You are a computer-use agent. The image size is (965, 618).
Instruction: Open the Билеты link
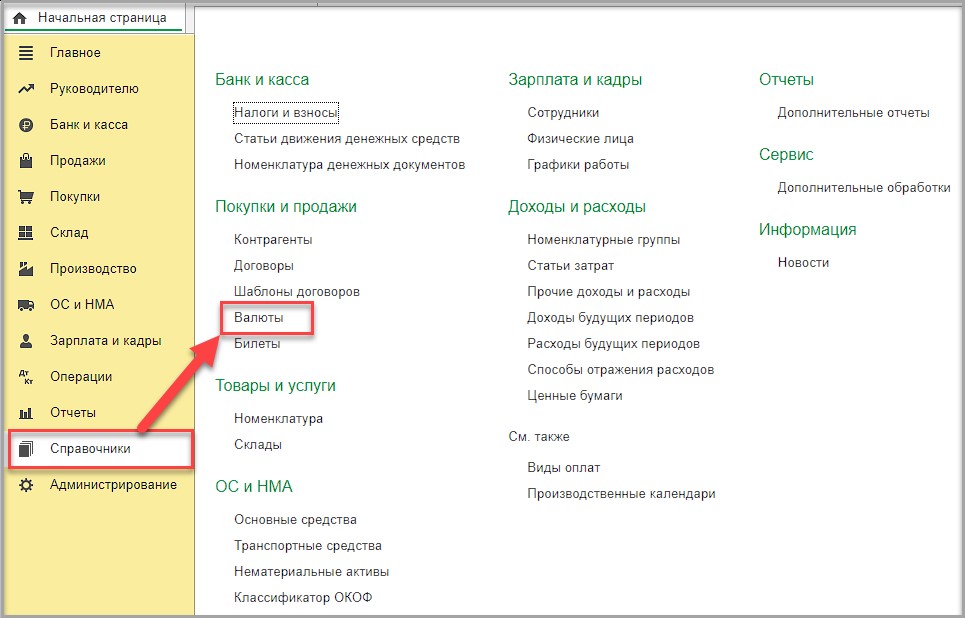[257, 343]
